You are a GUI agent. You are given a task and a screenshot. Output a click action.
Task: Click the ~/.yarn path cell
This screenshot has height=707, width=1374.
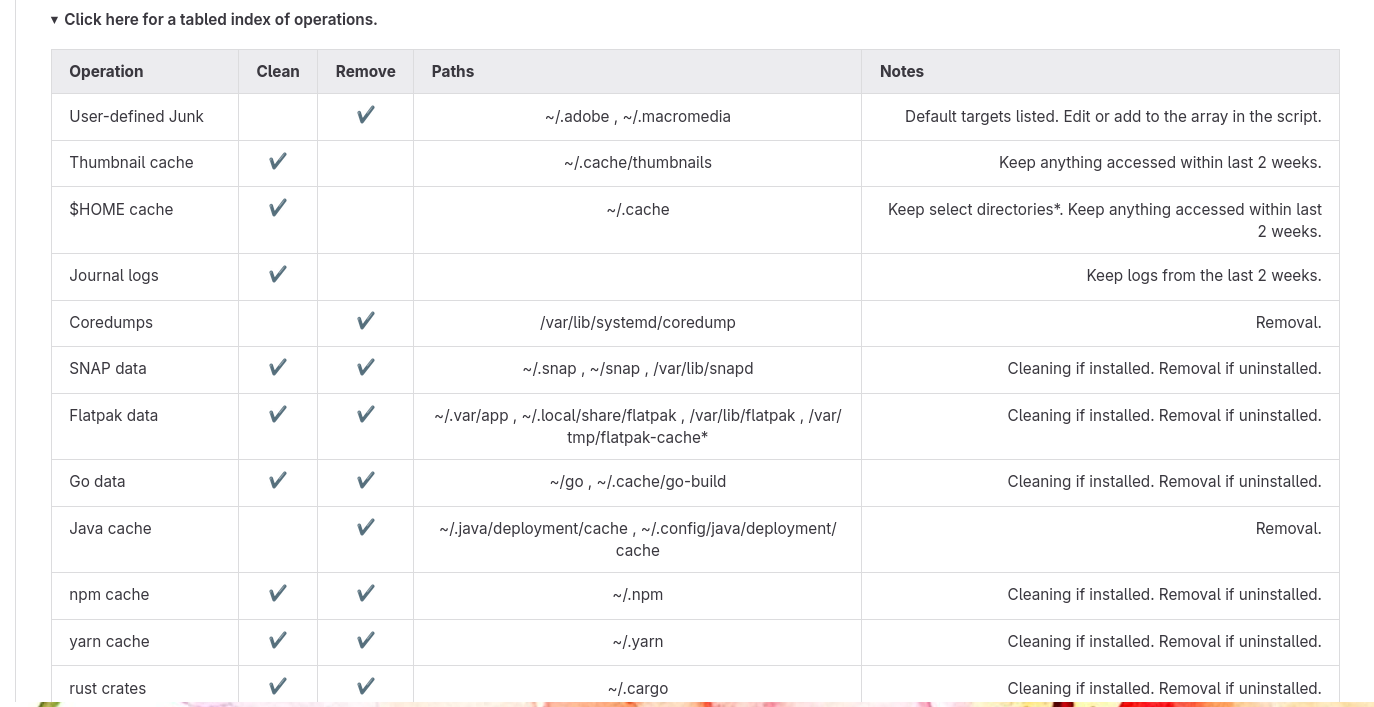click(638, 643)
